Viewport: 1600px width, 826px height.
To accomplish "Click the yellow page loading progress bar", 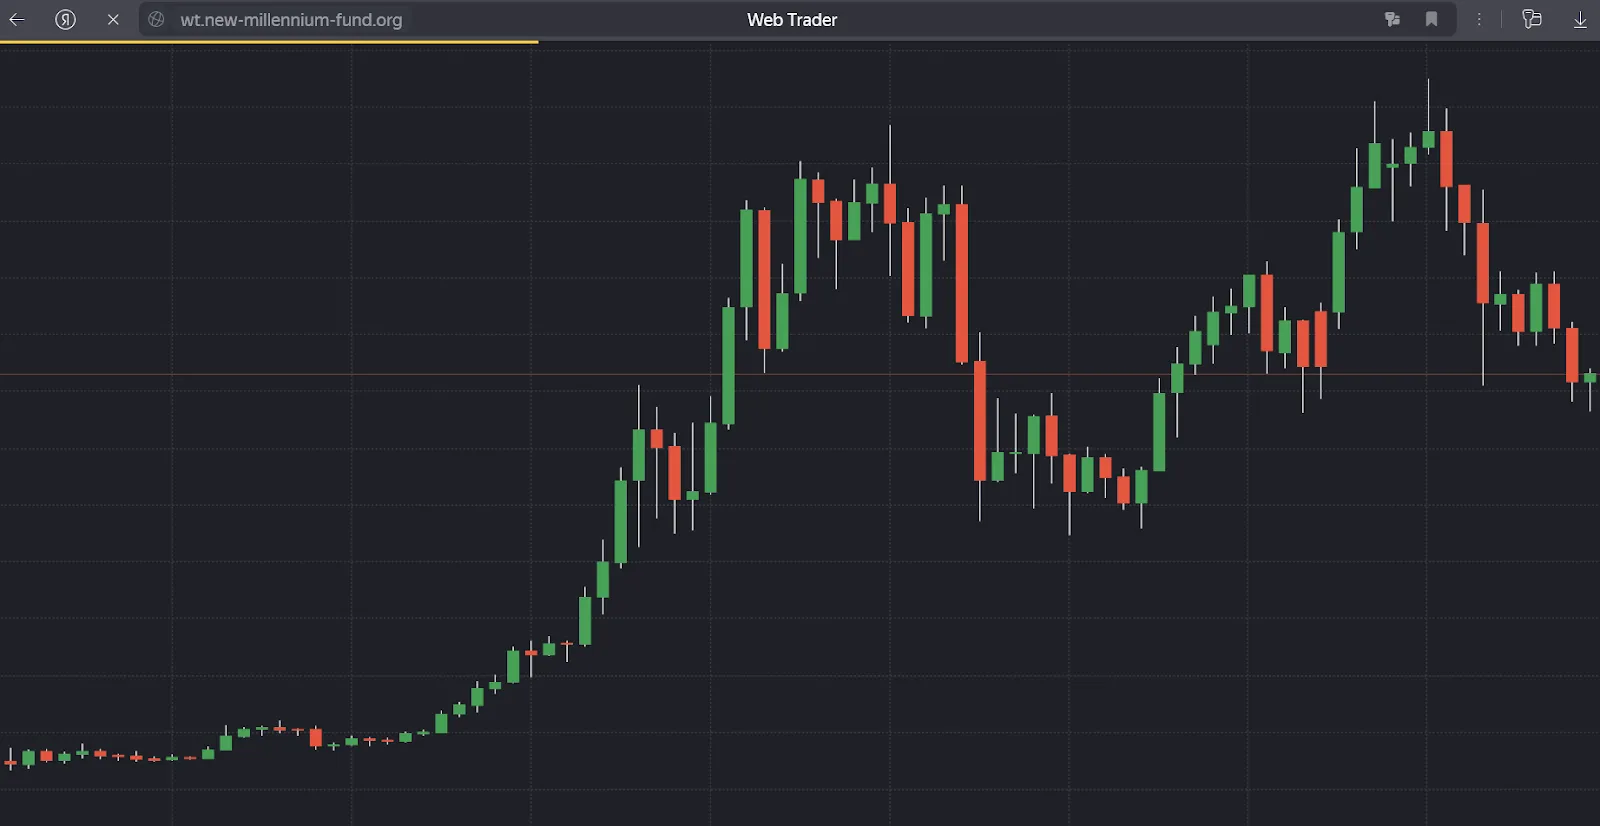I will (x=269, y=42).
